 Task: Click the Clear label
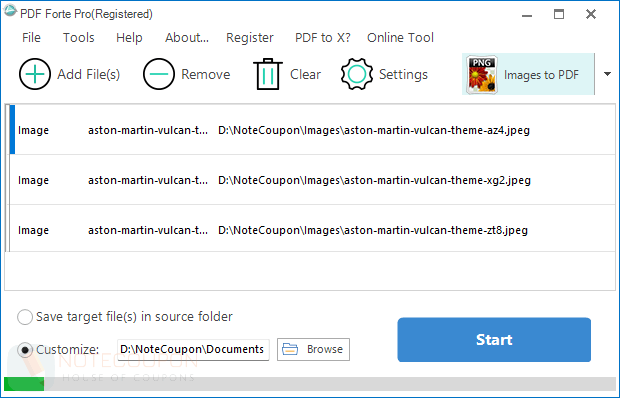305,74
